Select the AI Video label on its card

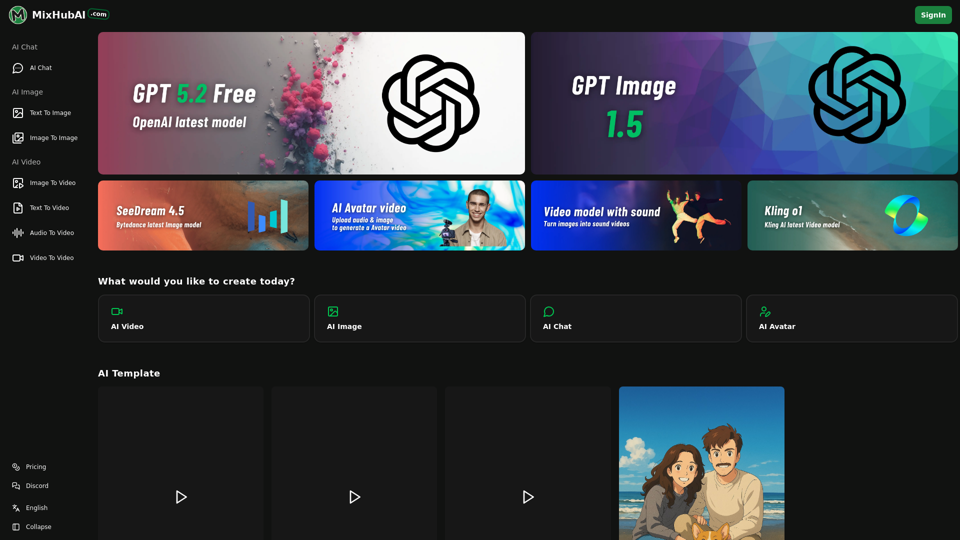click(127, 326)
